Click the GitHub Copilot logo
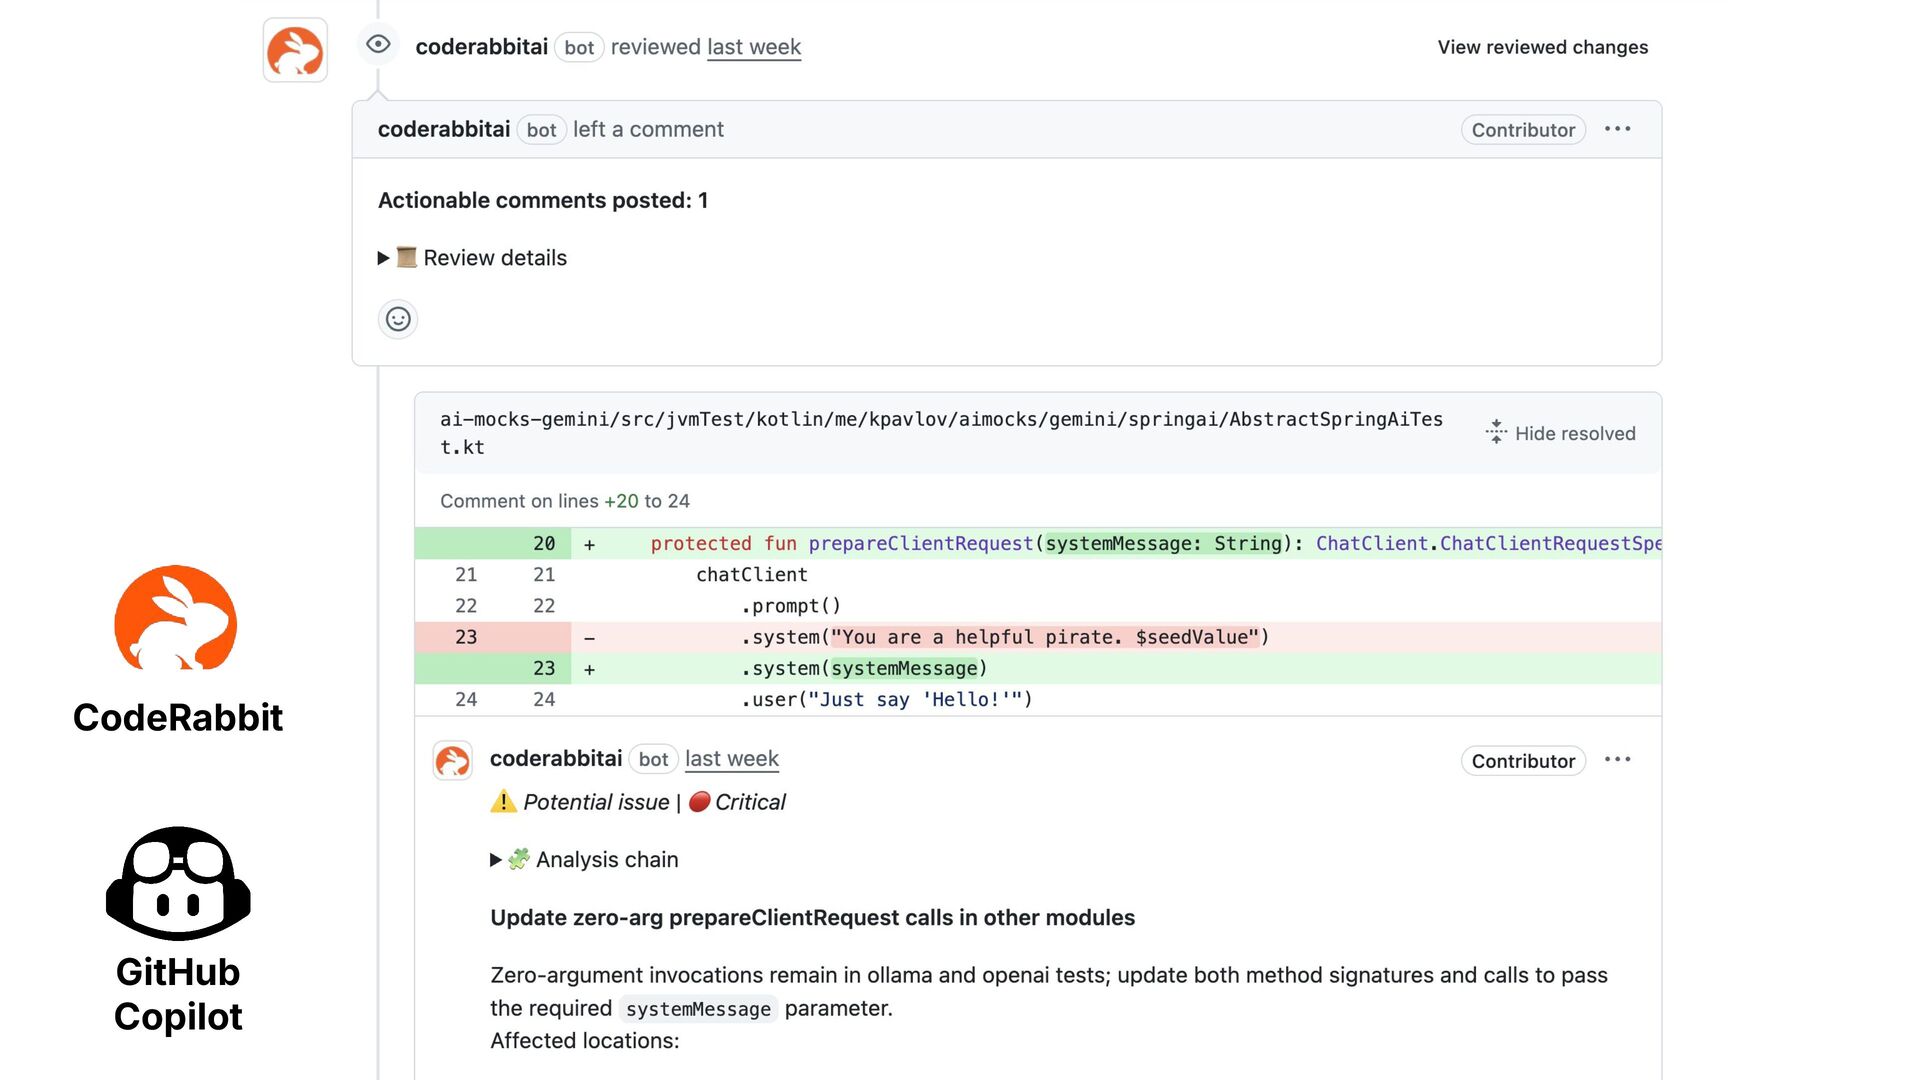This screenshot has width=1920, height=1080. tap(178, 883)
